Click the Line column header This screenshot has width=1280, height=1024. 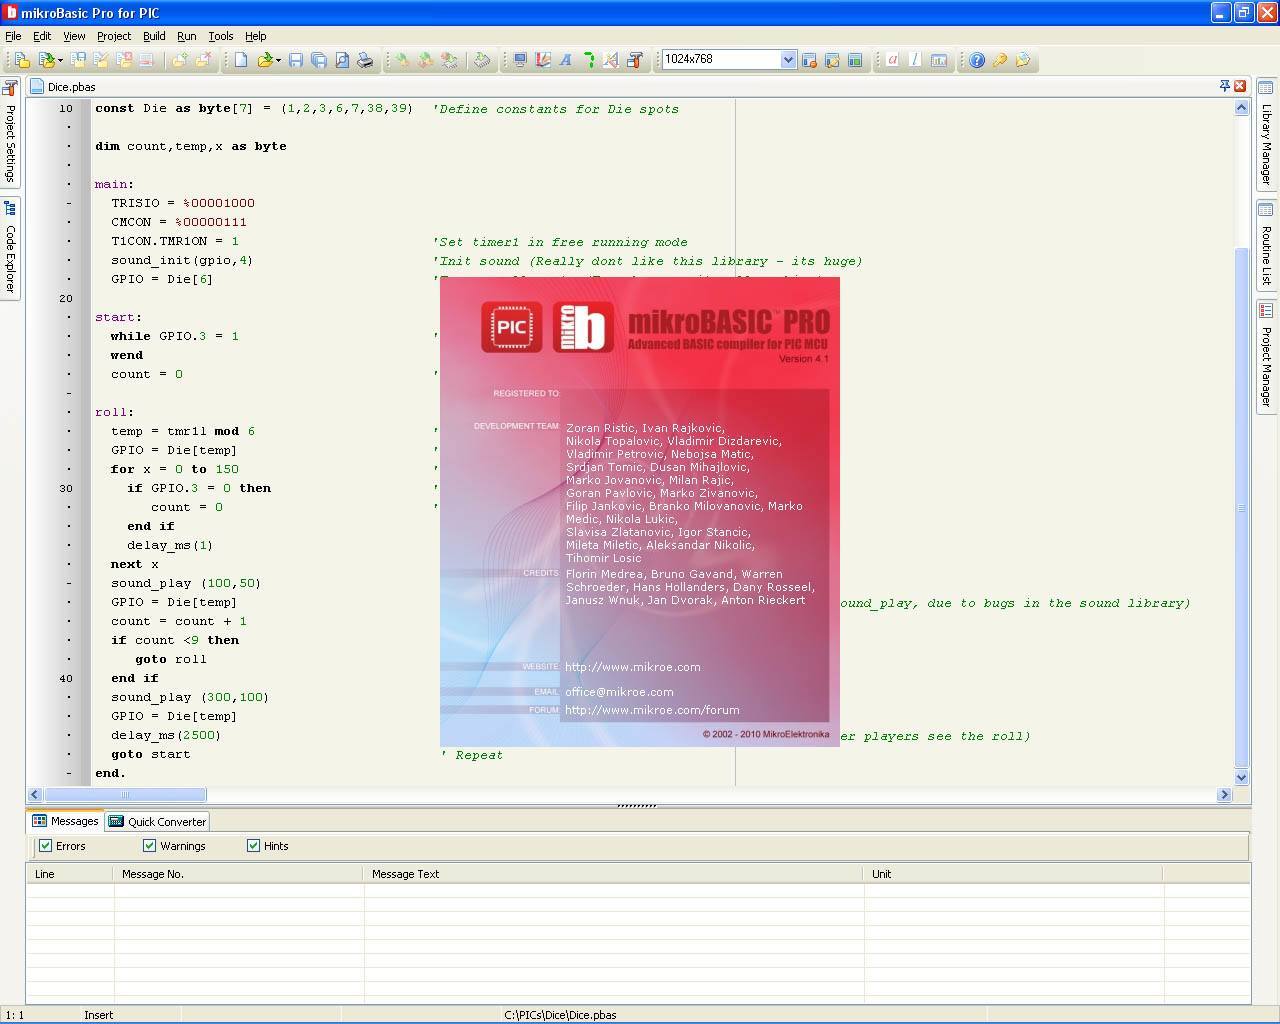coord(70,874)
